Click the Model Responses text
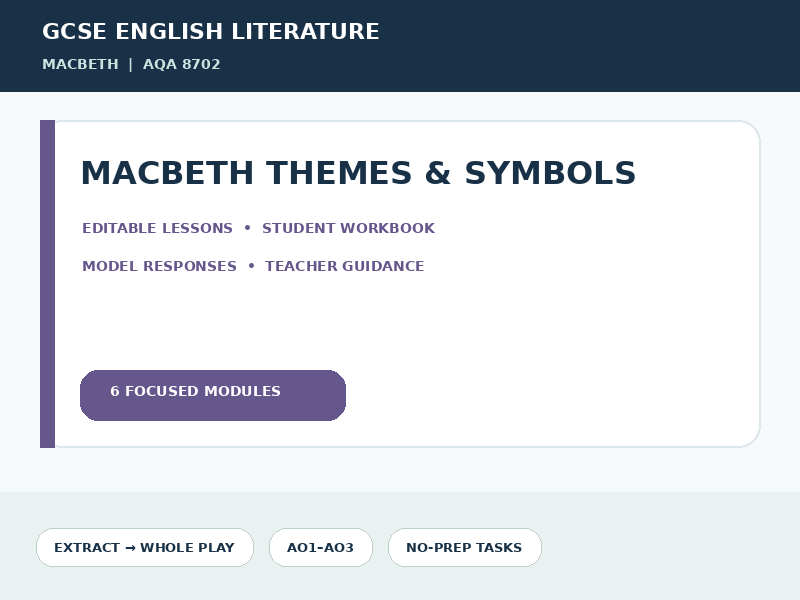This screenshot has height=600, width=800. click(x=159, y=266)
